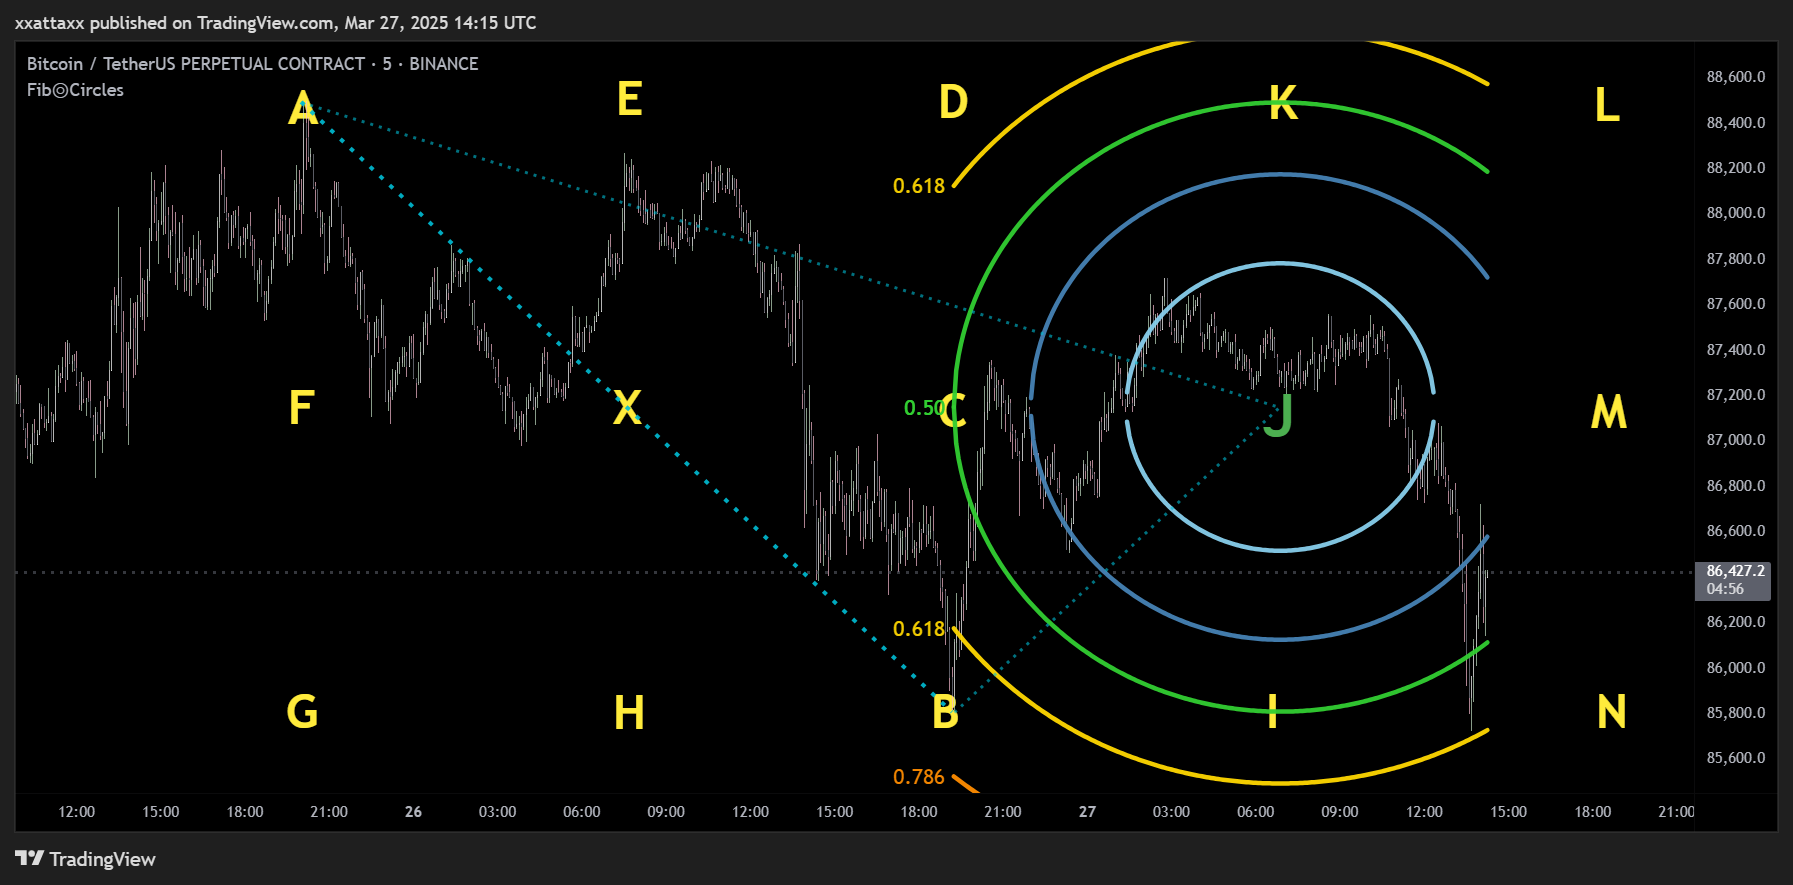Click the 87,000.0 price axis label
The image size is (1793, 885).
1736,440
